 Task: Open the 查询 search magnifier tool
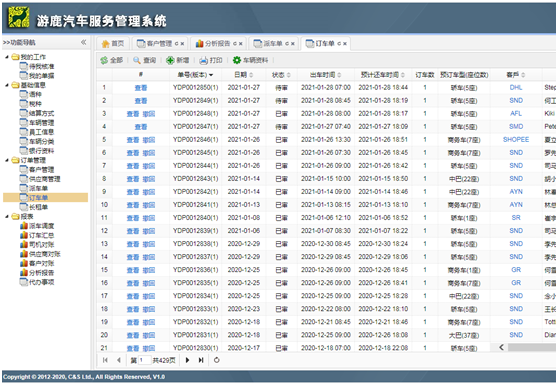point(137,60)
